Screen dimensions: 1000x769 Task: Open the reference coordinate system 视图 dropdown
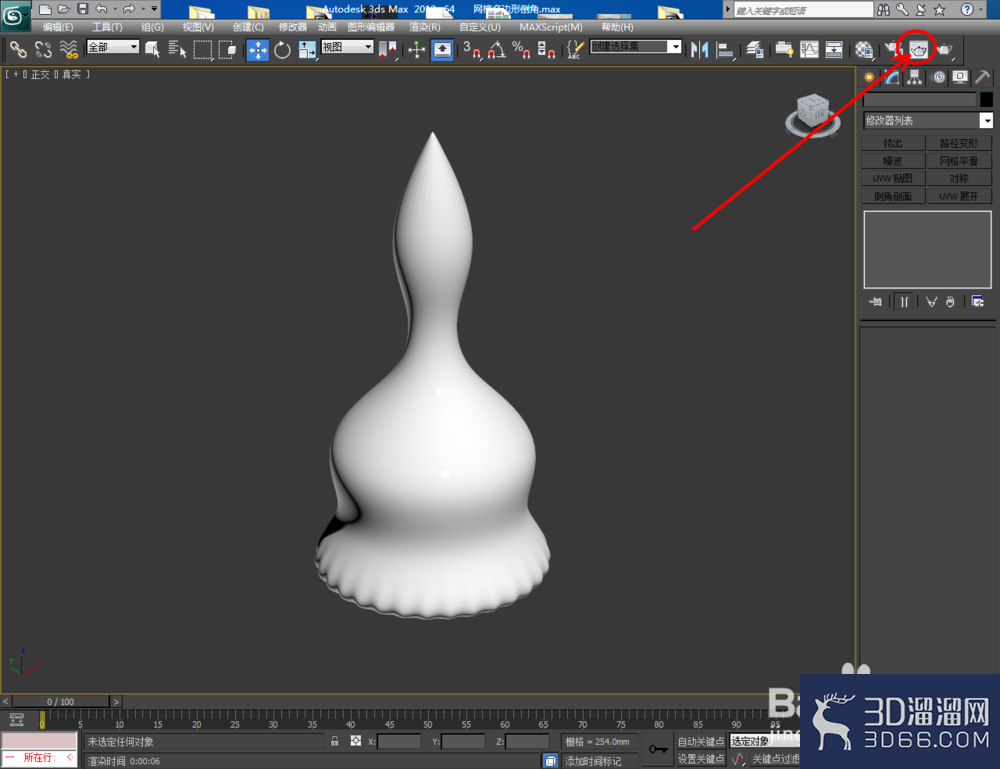pyautogui.click(x=347, y=47)
